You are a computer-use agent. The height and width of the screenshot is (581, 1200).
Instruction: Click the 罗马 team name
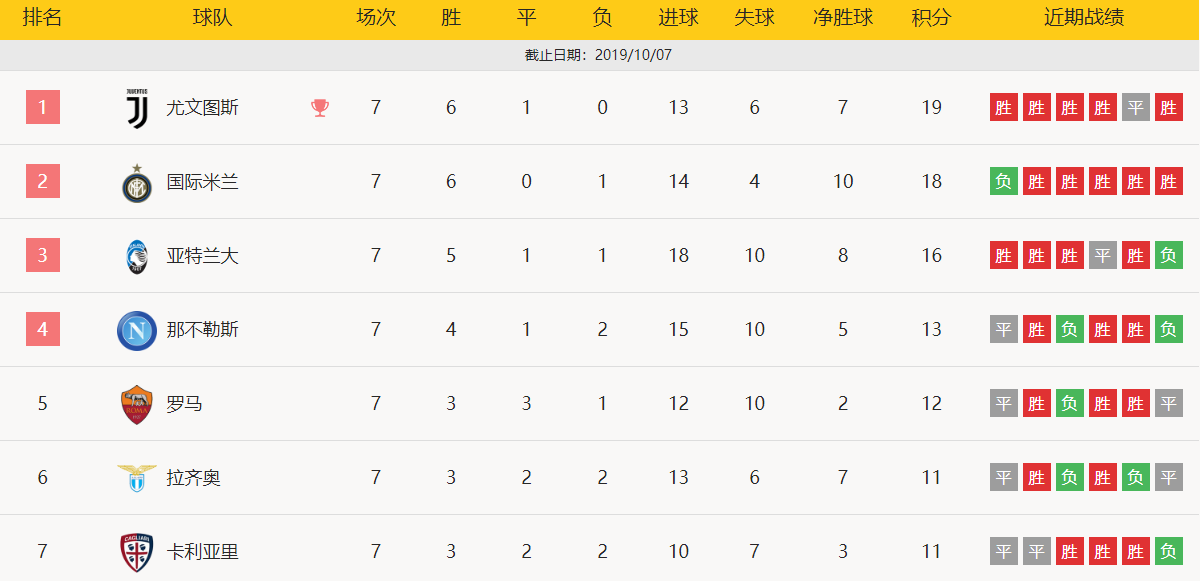(184, 404)
